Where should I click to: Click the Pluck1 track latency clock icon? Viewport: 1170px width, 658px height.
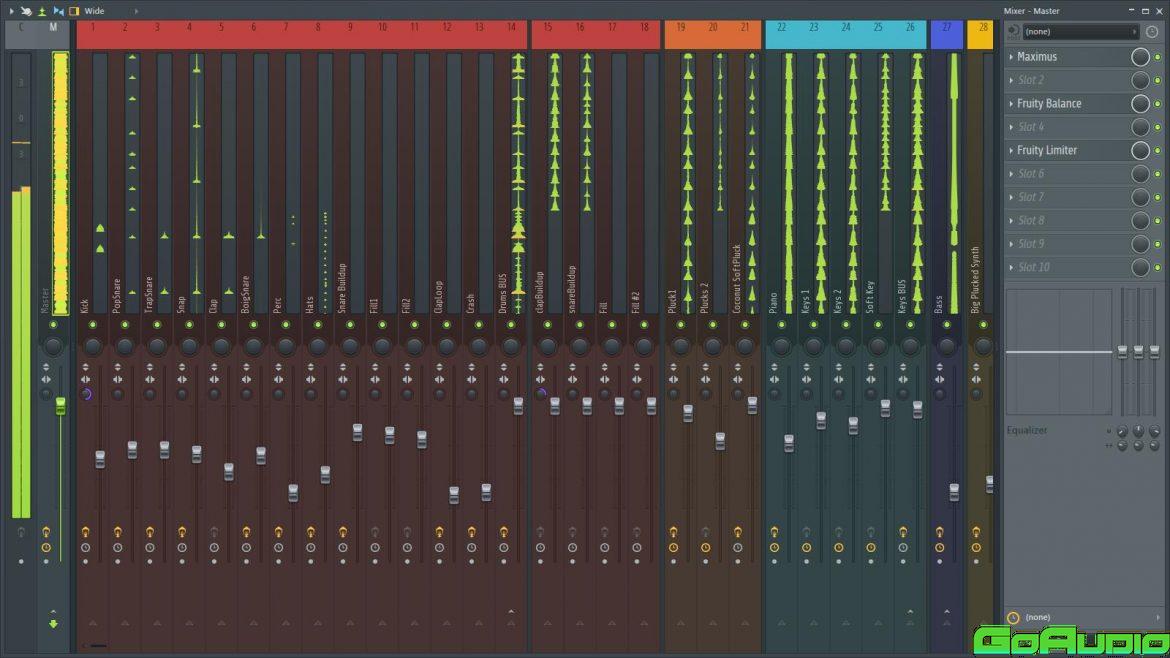674,548
